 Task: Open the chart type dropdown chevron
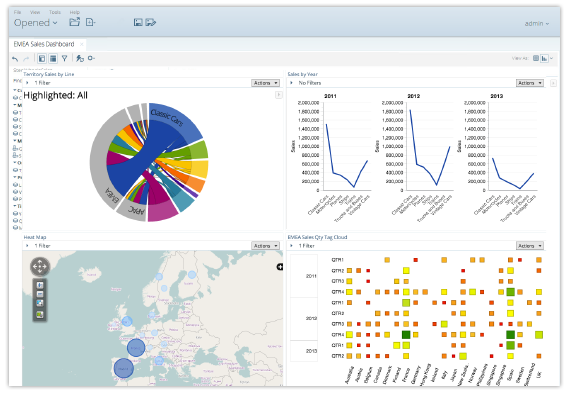tap(551, 58)
